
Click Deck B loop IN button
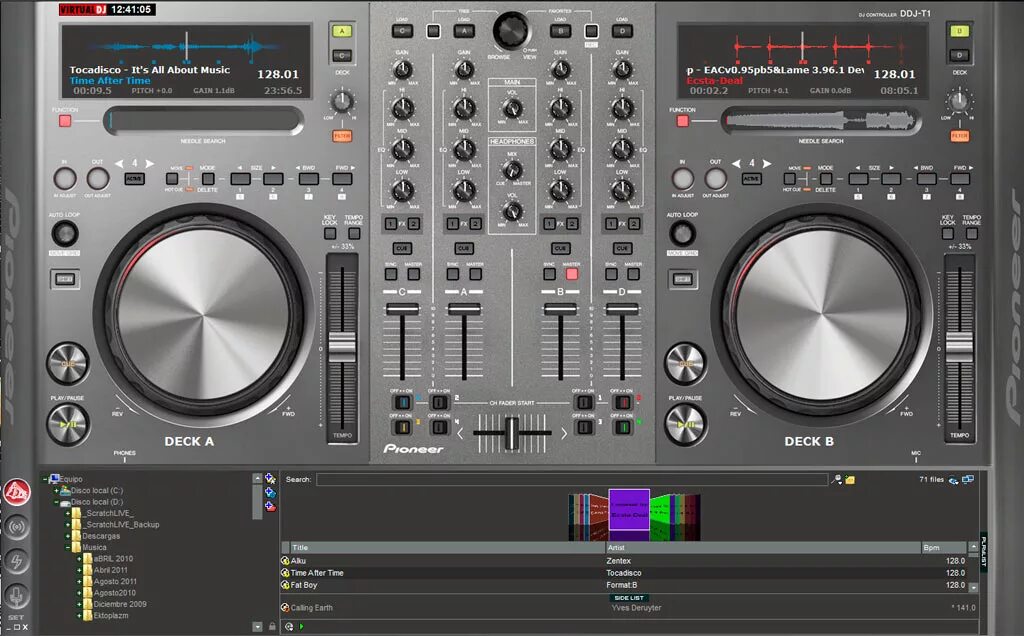click(682, 178)
